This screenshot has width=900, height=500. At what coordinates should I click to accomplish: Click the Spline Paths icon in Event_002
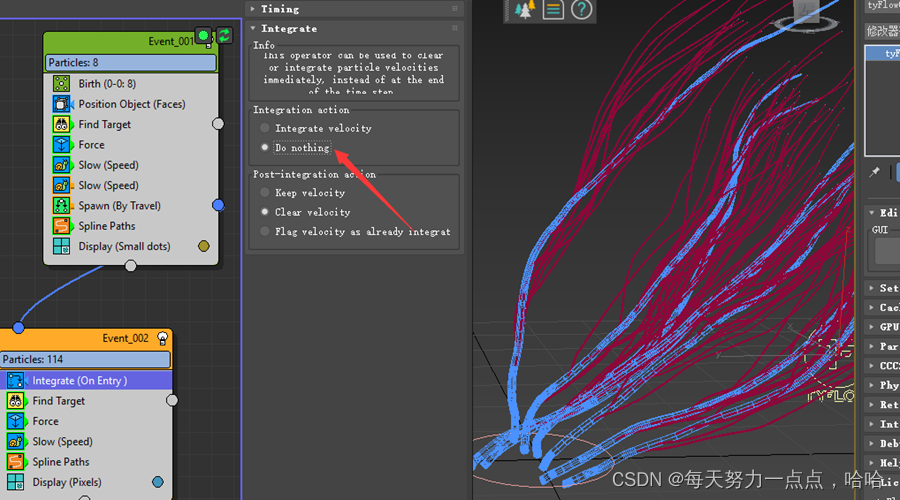tap(15, 462)
